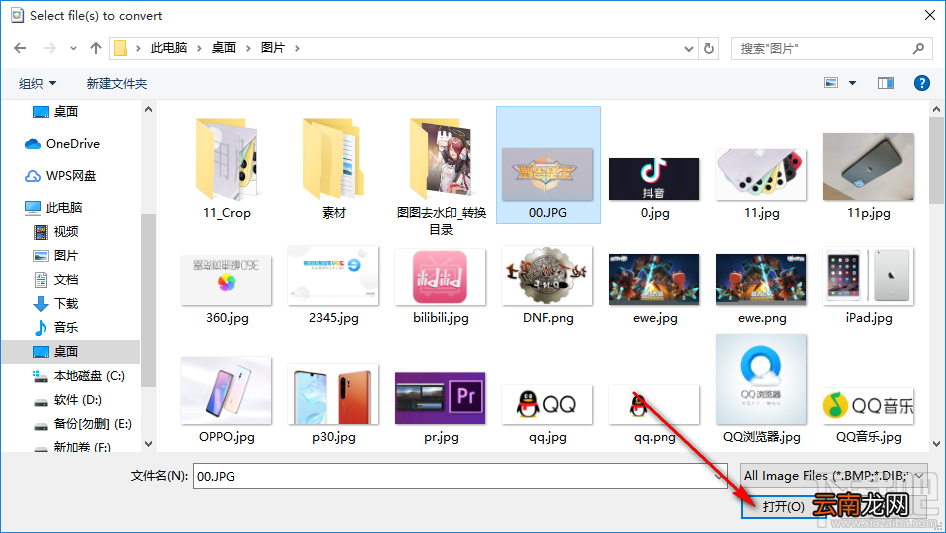The height and width of the screenshot is (533, 946).
Task: Open 视频 in sidebar
Action: [x=56, y=232]
